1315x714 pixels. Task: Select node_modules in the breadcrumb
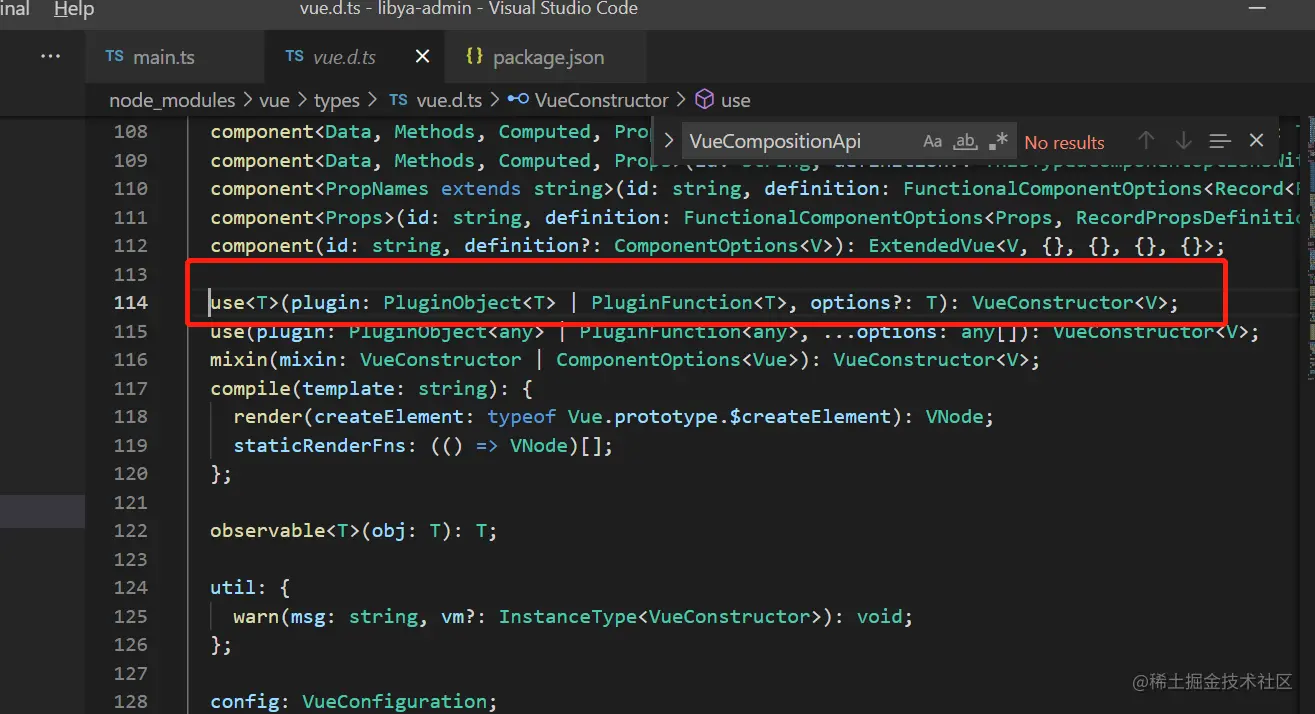tap(172, 100)
